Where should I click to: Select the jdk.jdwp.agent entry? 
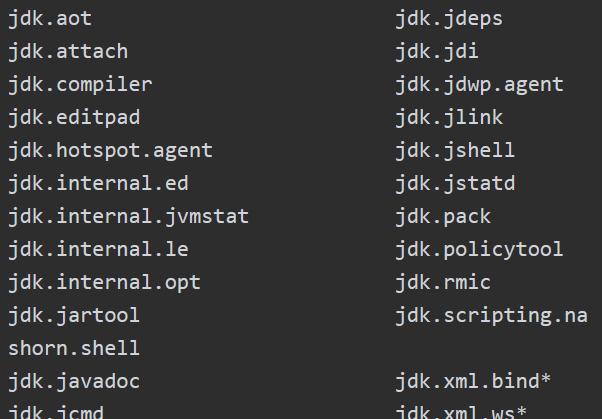[480, 85]
